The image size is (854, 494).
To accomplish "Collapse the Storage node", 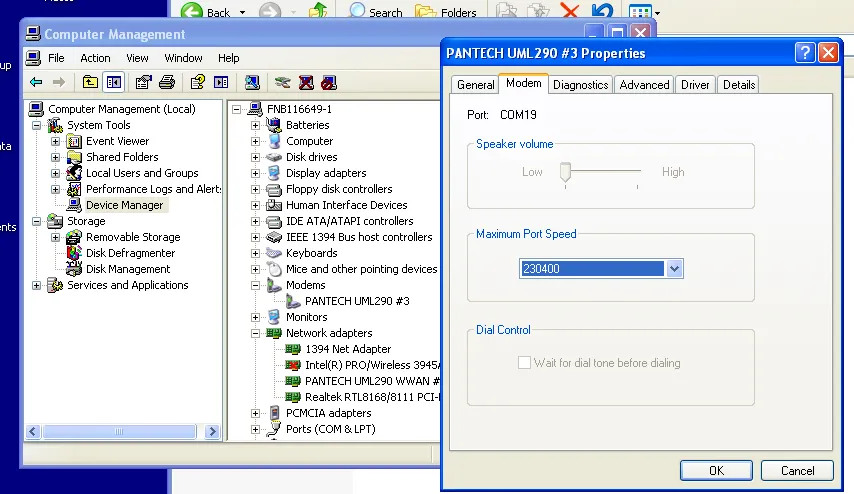I will (36, 221).
